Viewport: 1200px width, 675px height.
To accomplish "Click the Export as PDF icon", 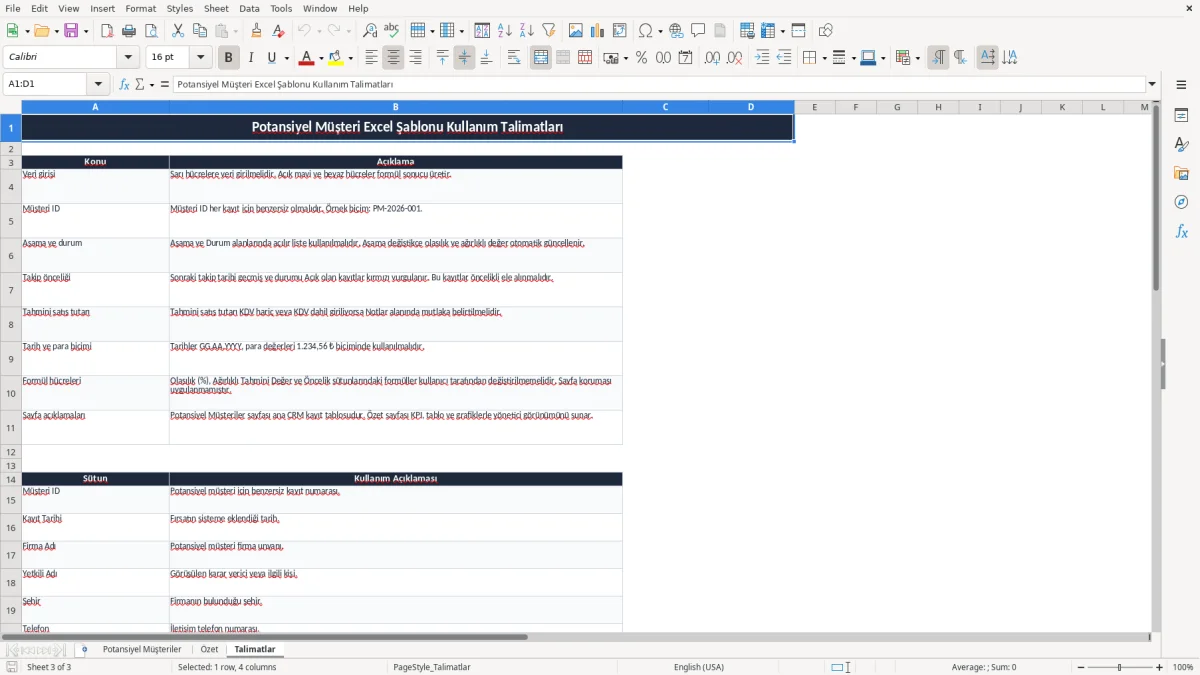I will (x=107, y=31).
